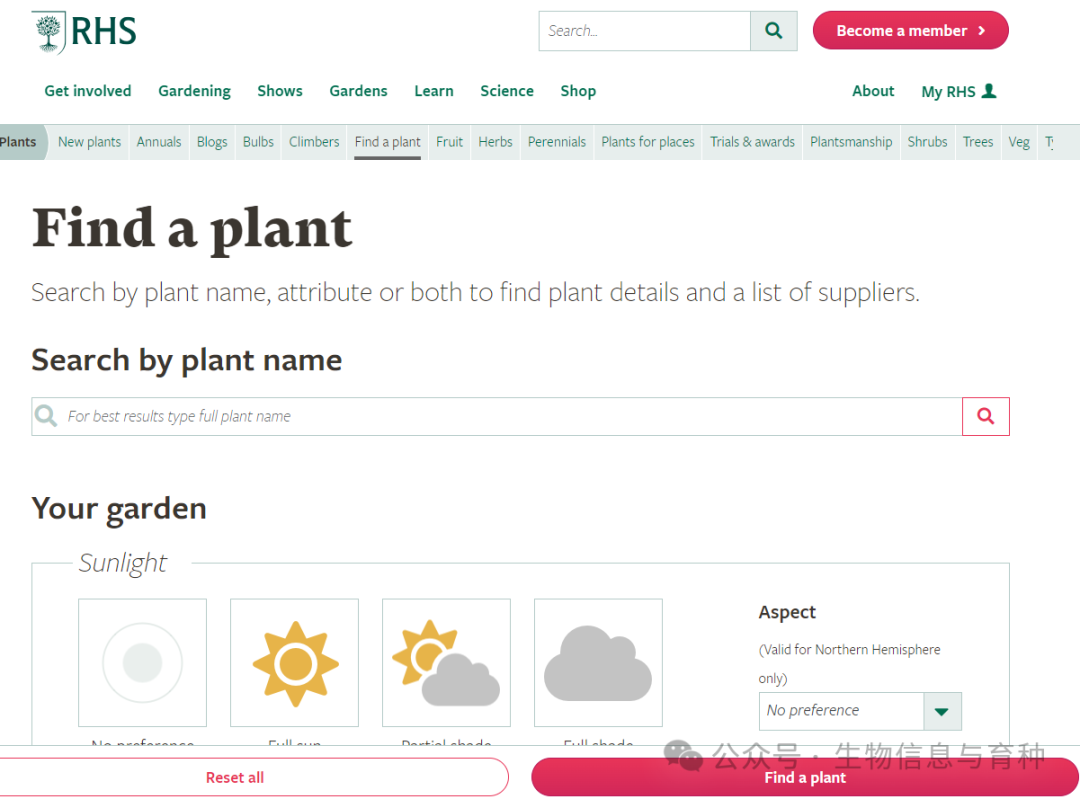Open the Science menu
The width and height of the screenshot is (1080, 799).
(507, 91)
